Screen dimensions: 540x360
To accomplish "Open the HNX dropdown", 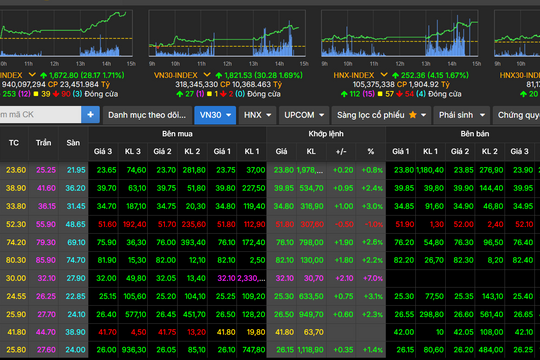I will point(257,115).
